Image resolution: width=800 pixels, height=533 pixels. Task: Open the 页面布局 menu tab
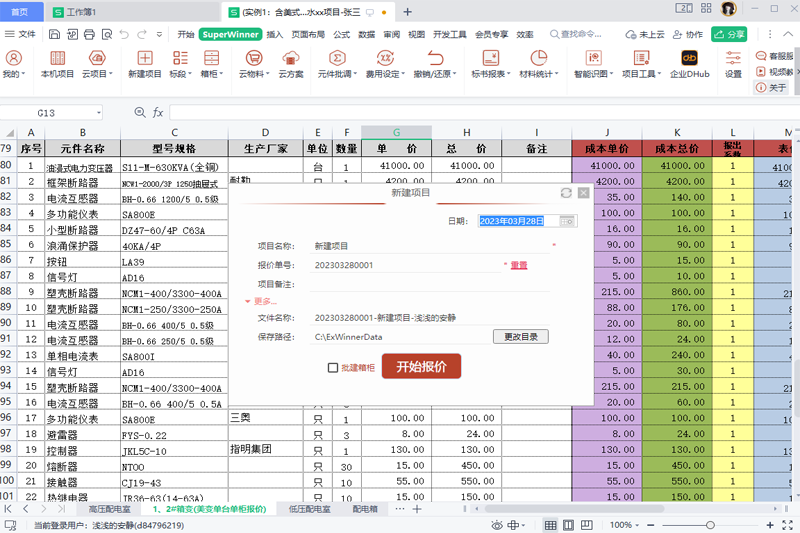(308, 34)
